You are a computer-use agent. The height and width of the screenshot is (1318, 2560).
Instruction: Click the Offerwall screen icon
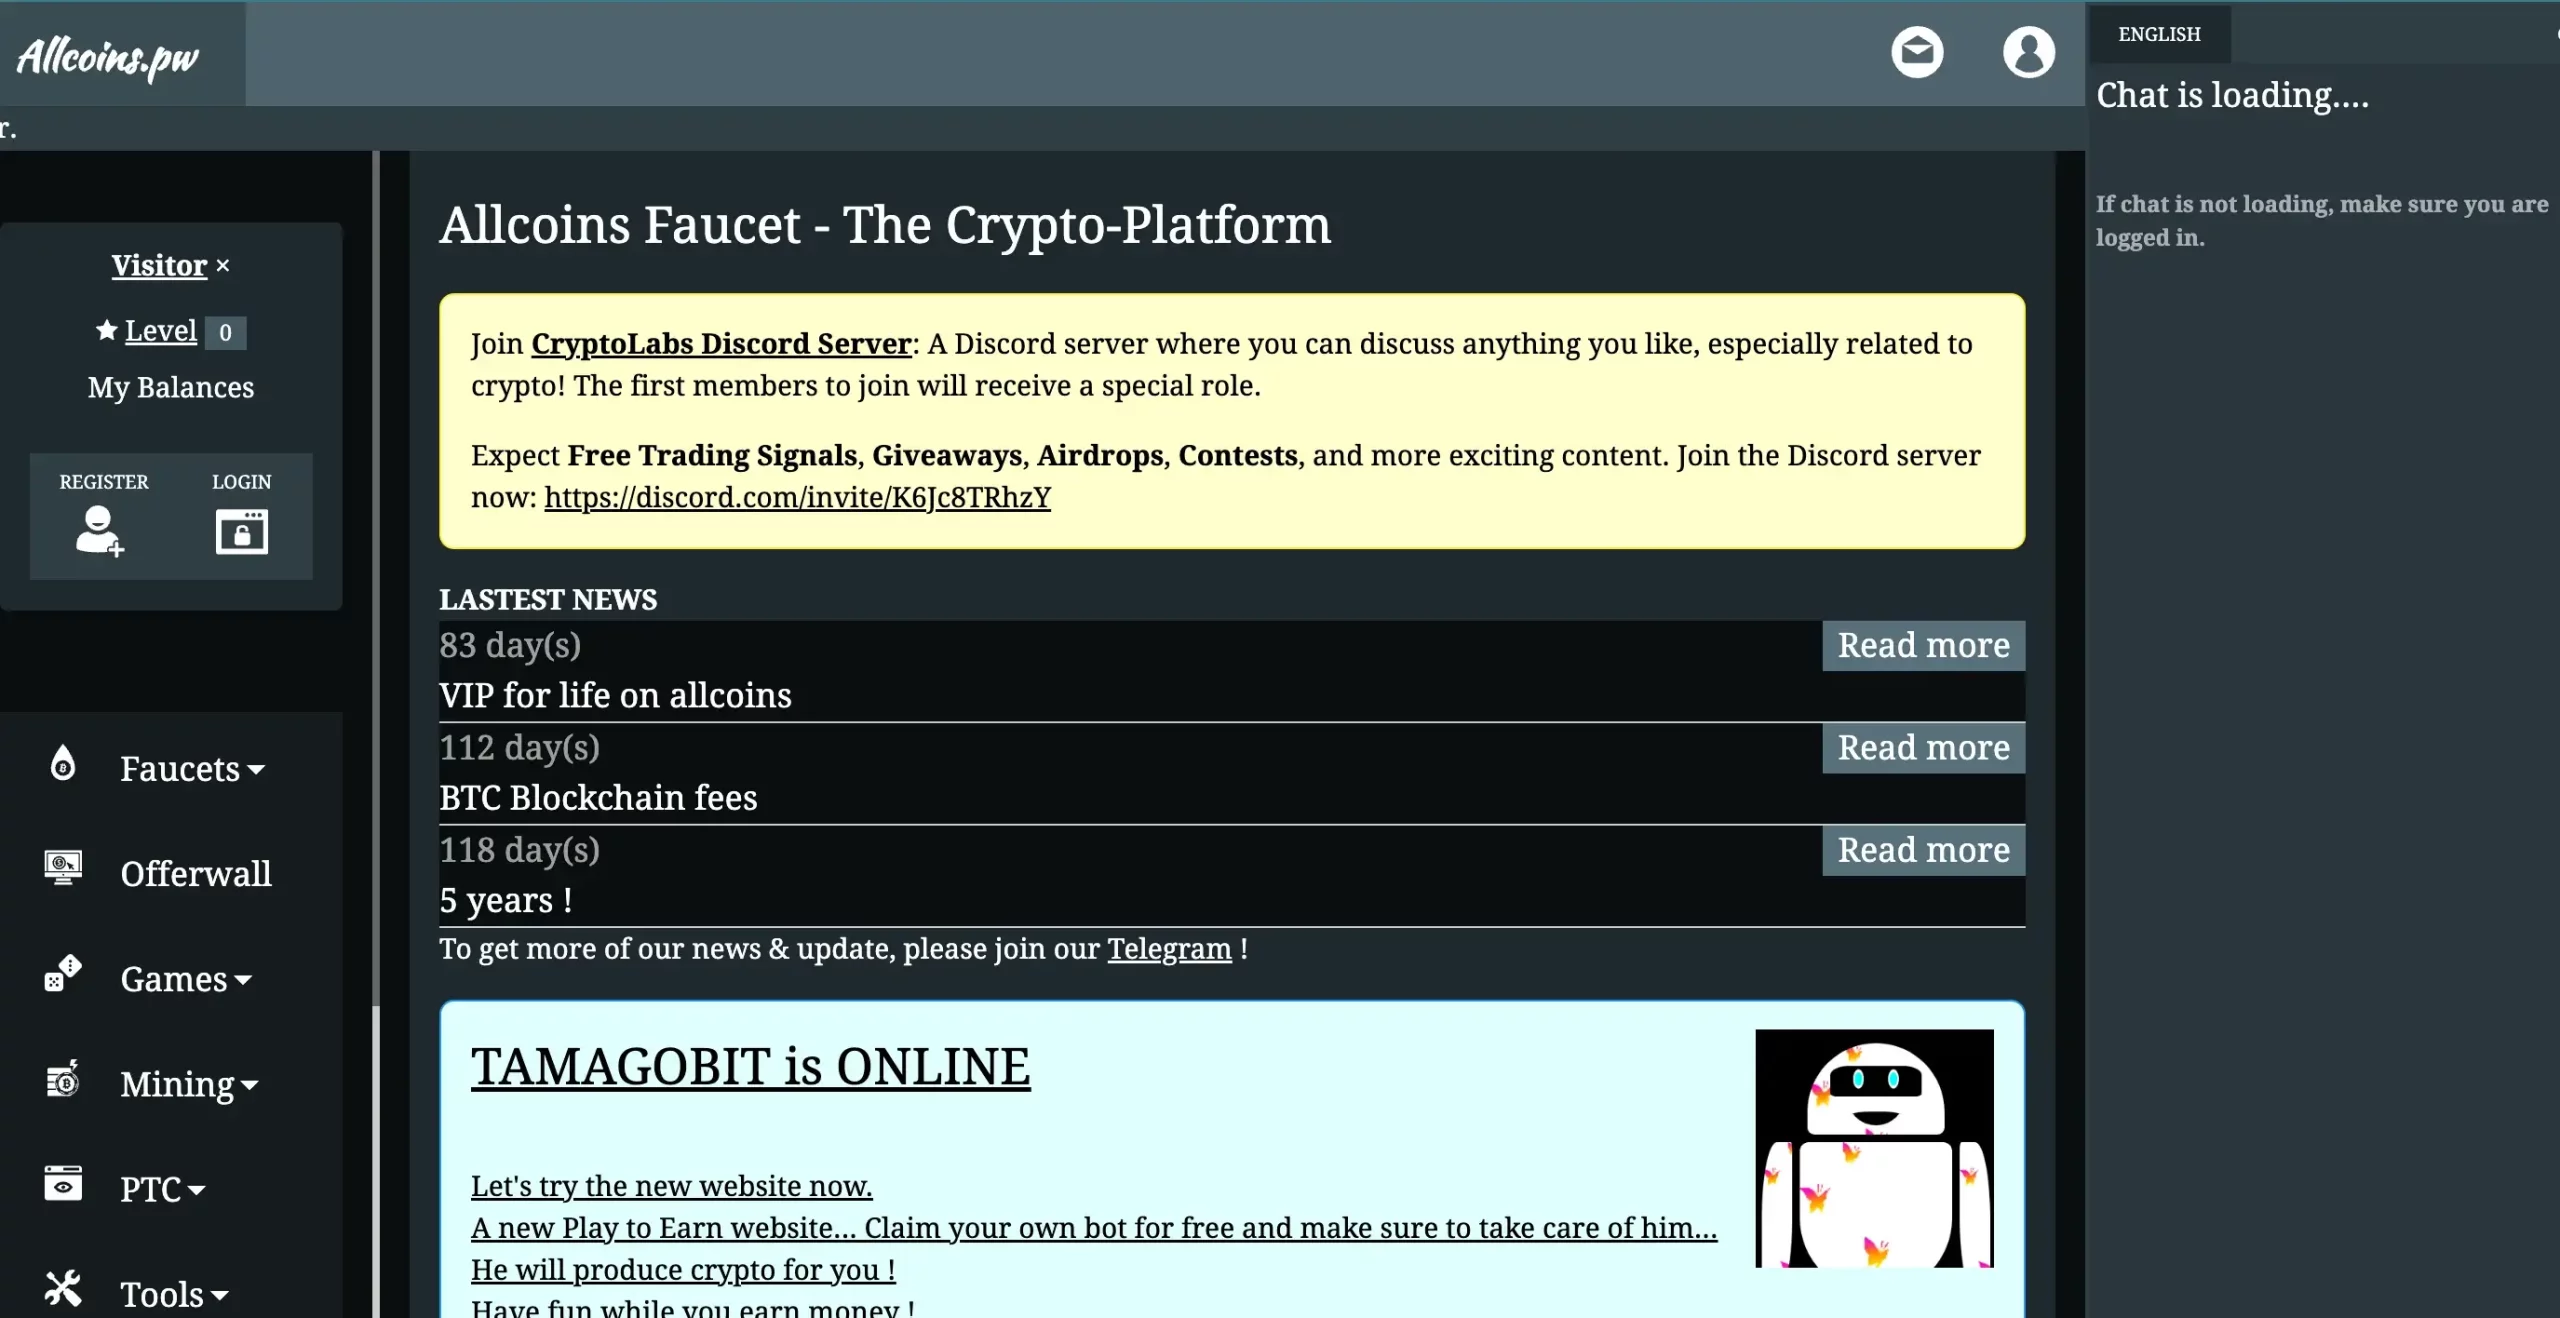(x=62, y=873)
